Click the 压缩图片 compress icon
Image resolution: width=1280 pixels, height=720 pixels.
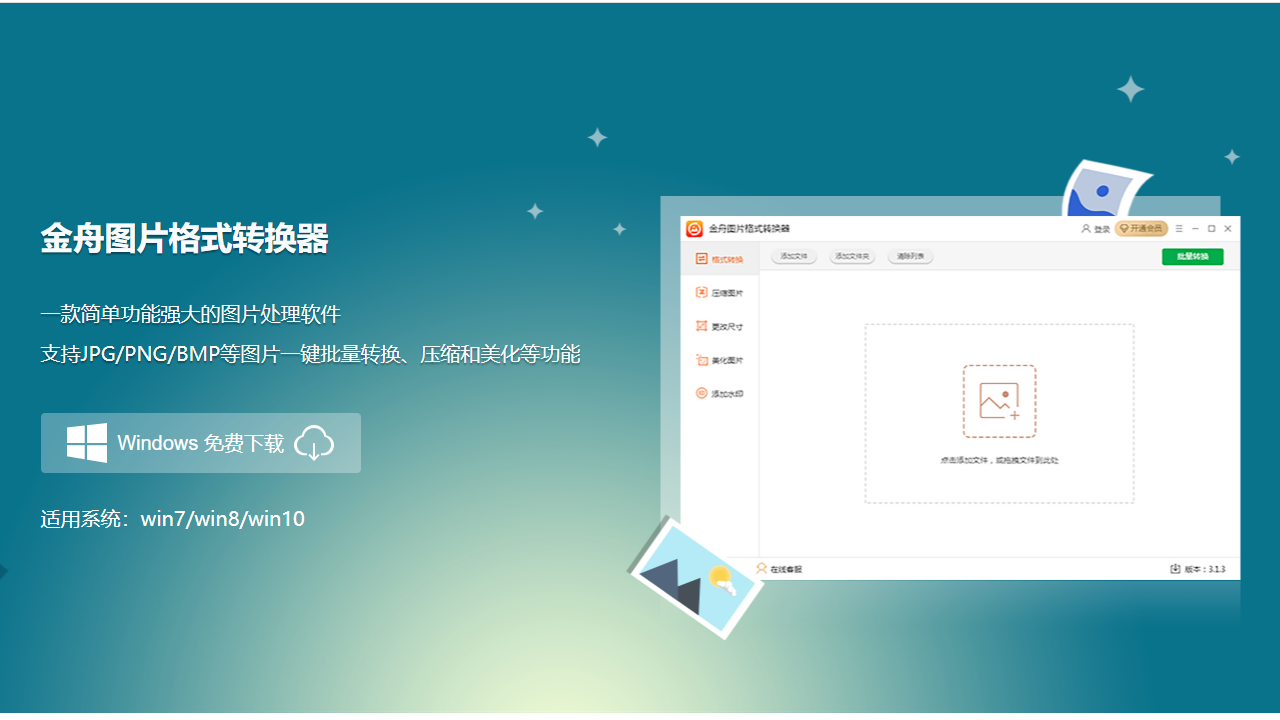click(x=701, y=293)
